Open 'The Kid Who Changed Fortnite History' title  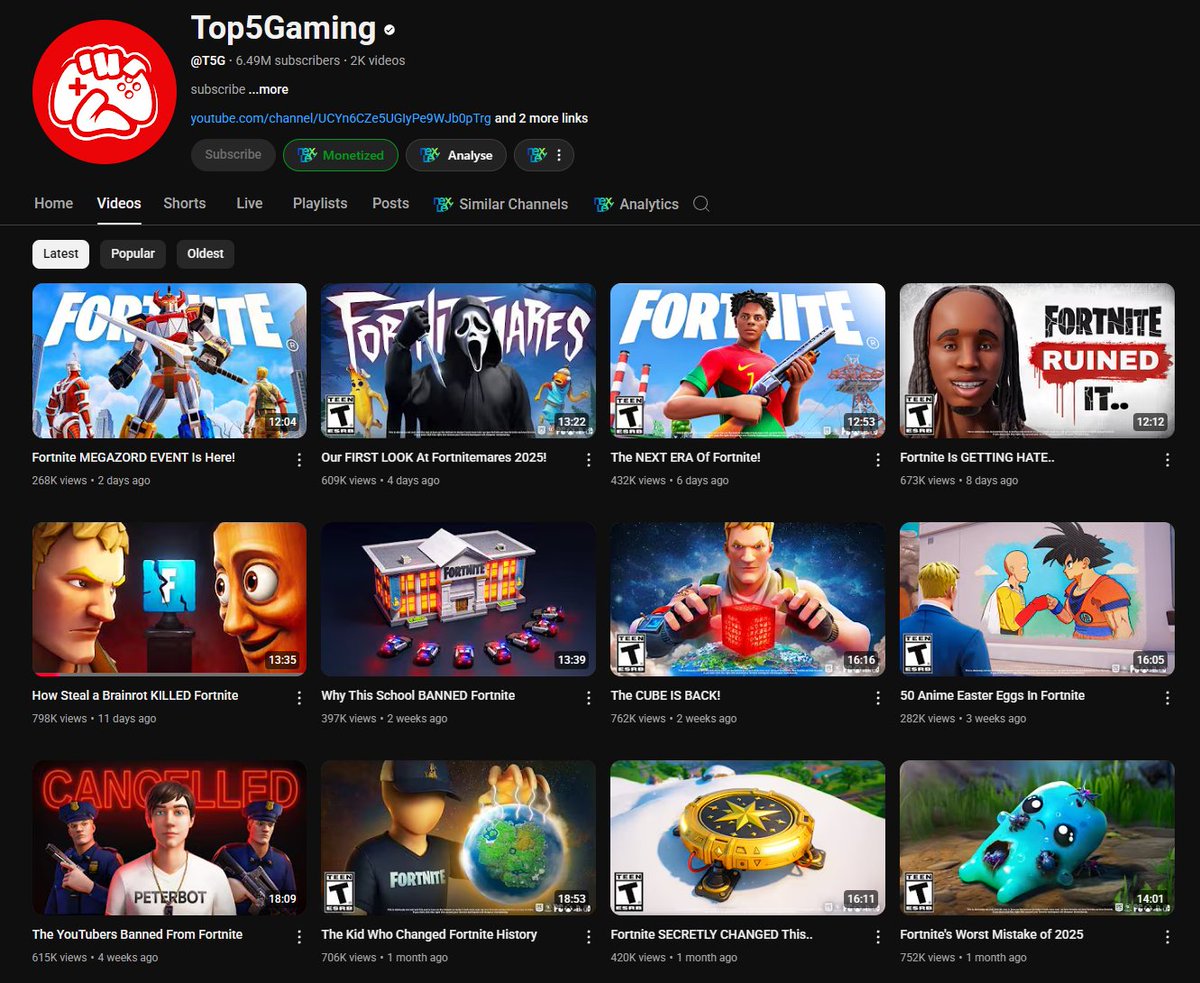coord(429,934)
